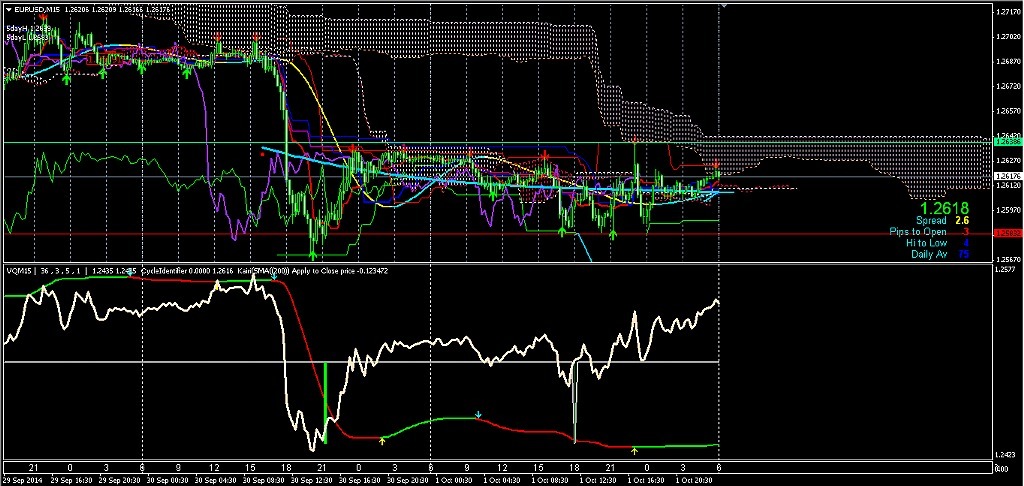
Task: Click the green 1.26386 price label
Action: [x=1006, y=141]
